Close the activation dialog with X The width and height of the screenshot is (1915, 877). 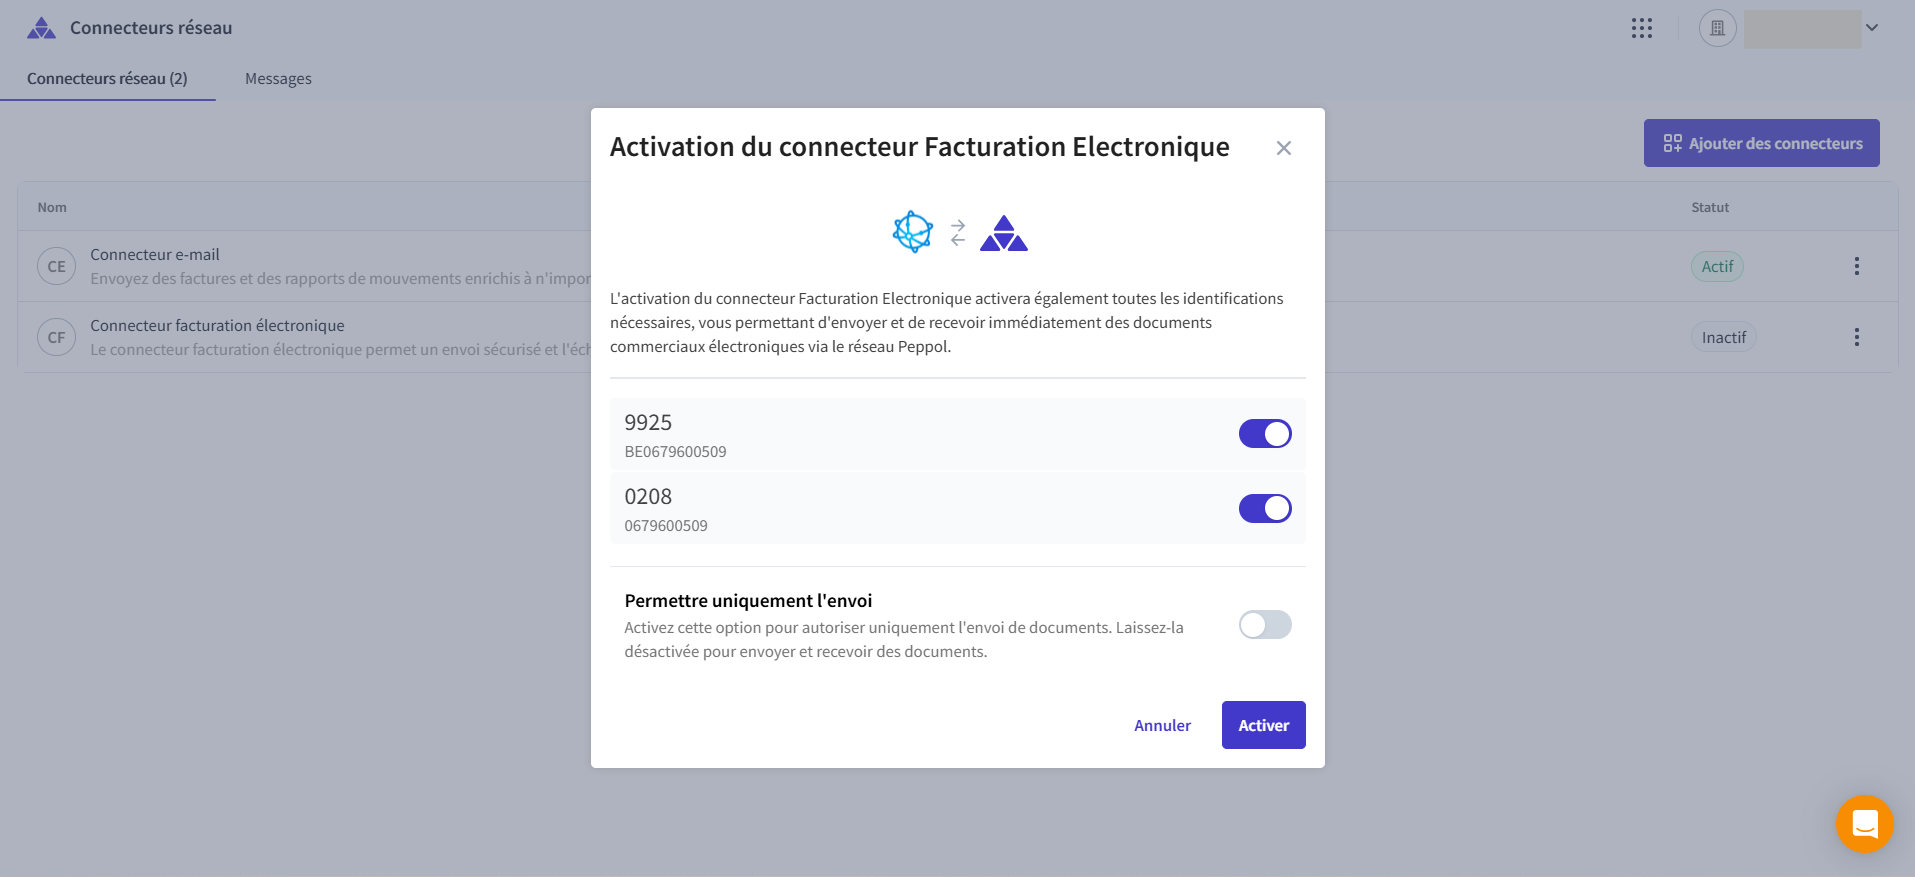(1284, 148)
